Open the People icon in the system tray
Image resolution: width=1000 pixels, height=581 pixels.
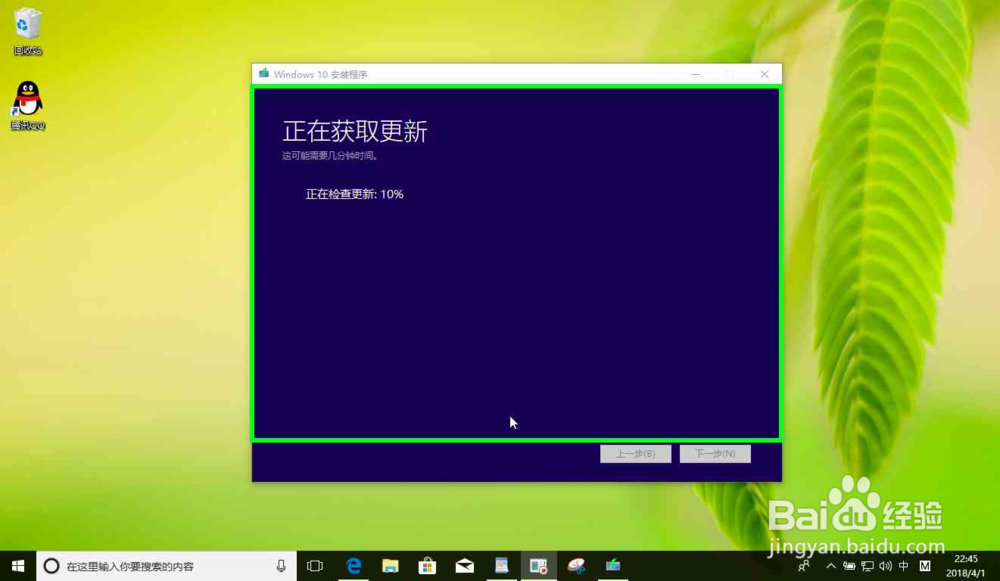803,565
